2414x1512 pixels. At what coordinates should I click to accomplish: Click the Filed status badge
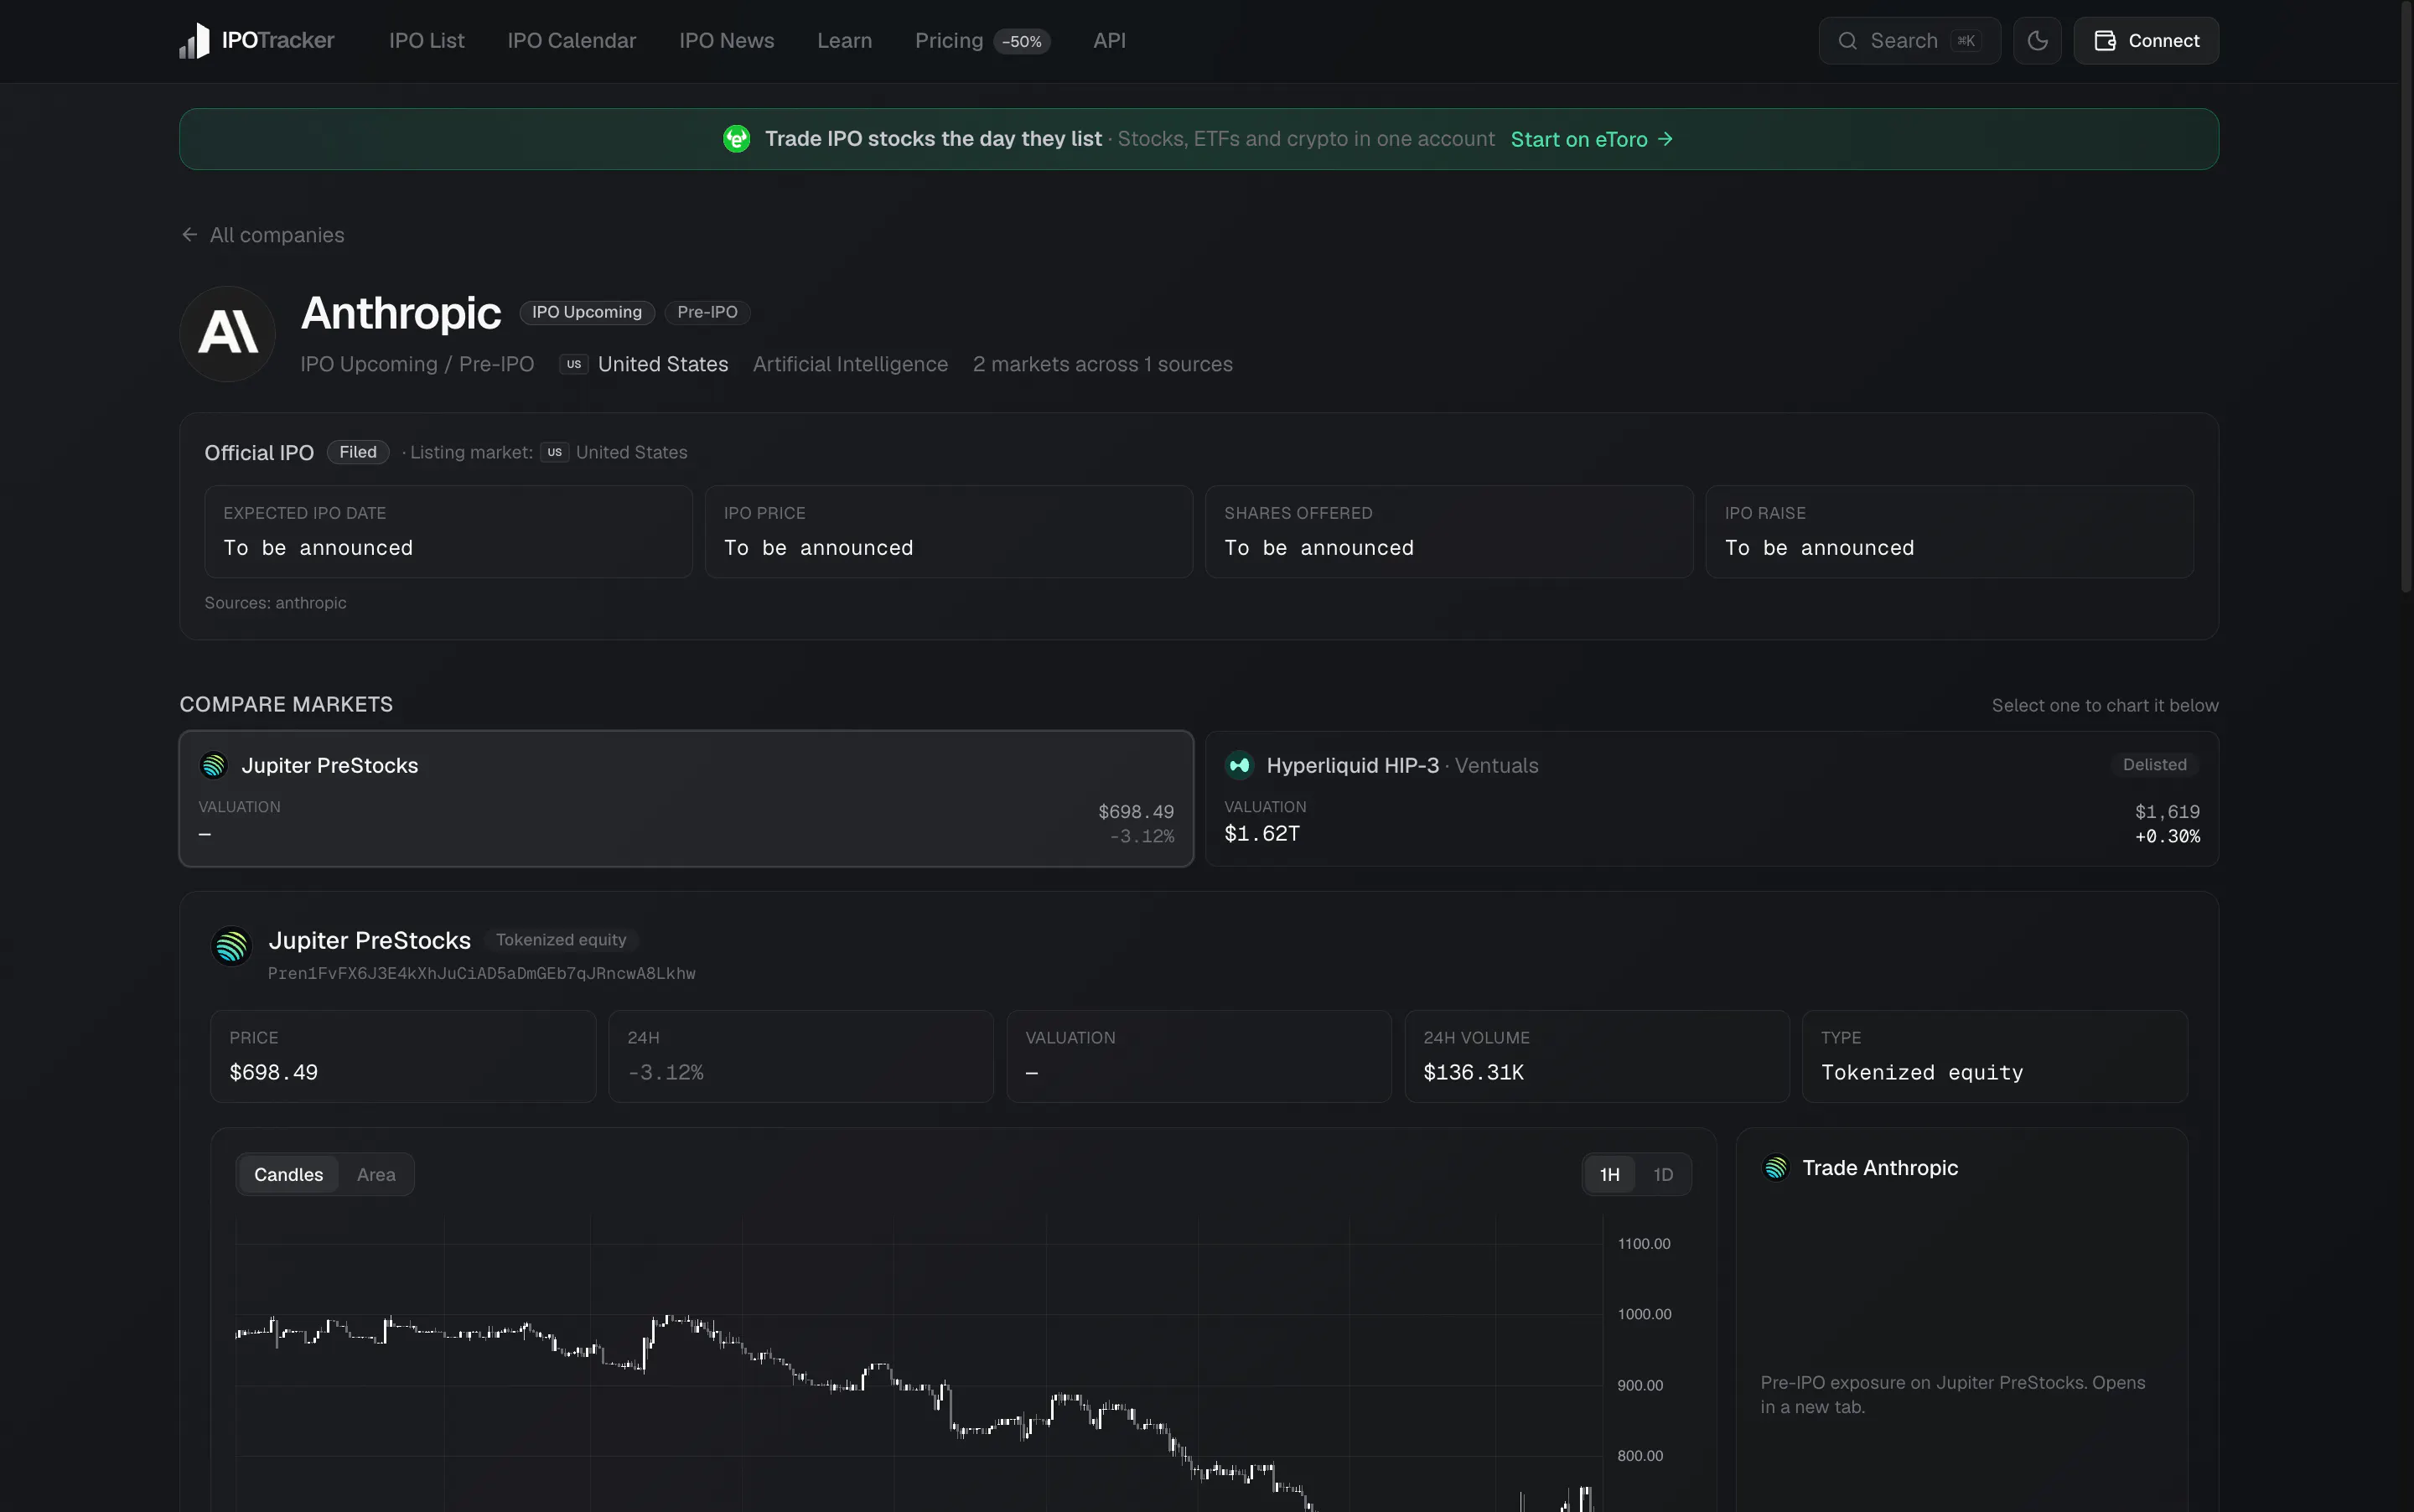point(358,453)
